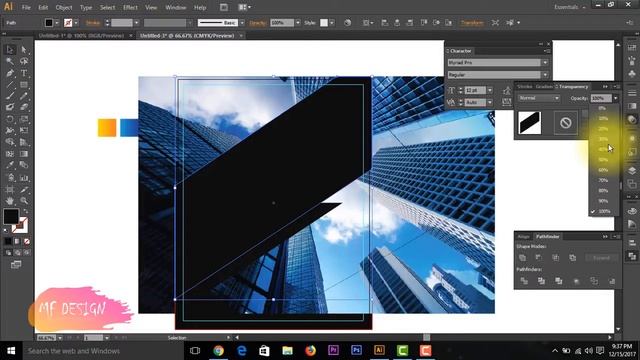Viewport: 640px width, 360px height.
Task: Pick the Eyedropper tool
Action: click(x=10, y=165)
